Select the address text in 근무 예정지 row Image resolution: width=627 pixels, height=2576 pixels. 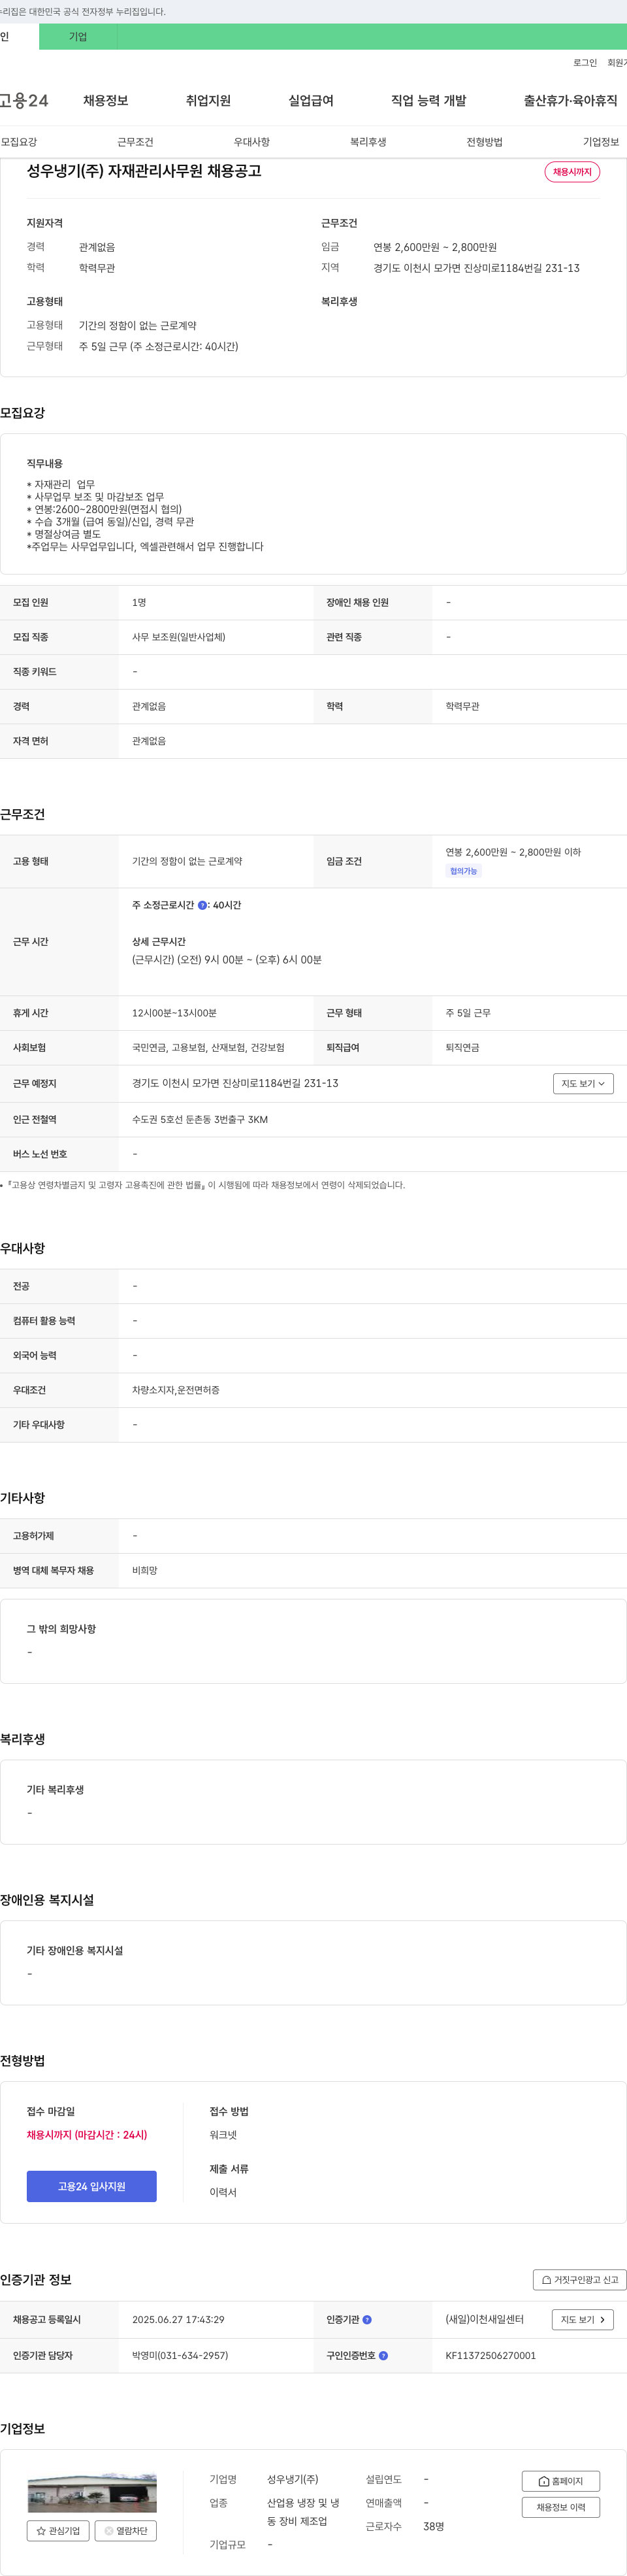tap(235, 1083)
